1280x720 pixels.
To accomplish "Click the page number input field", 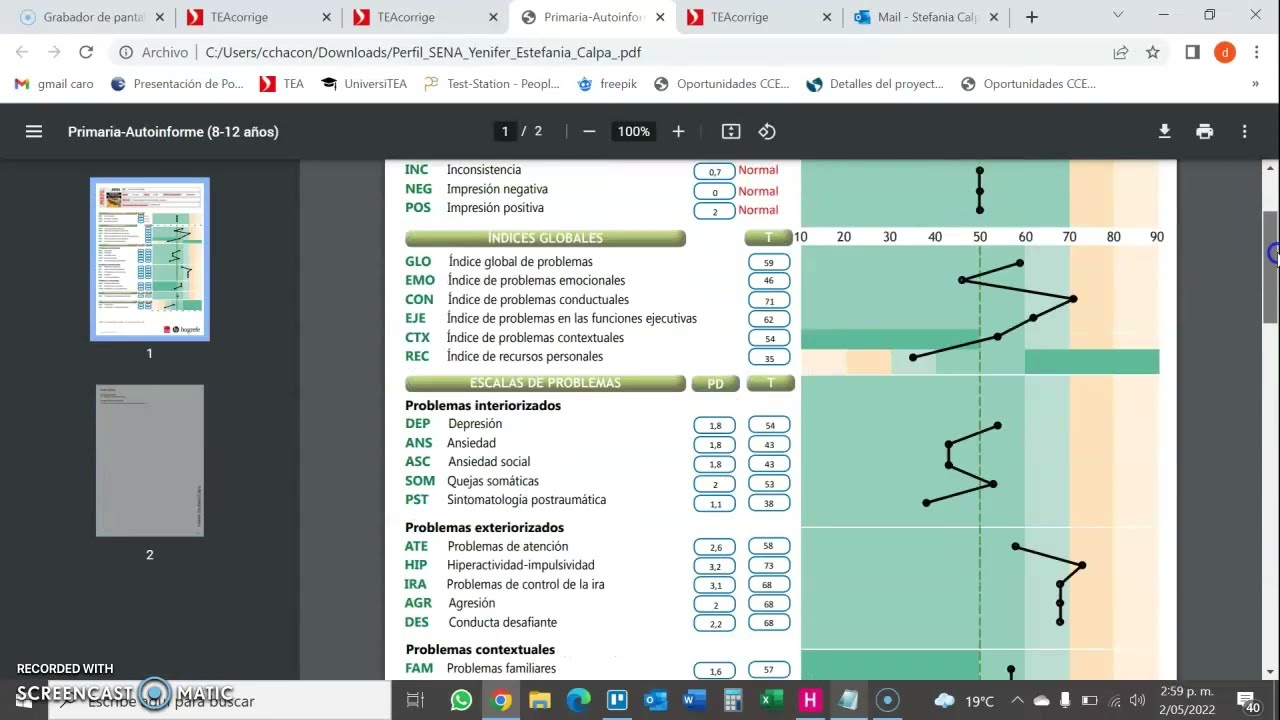I will point(505,131).
